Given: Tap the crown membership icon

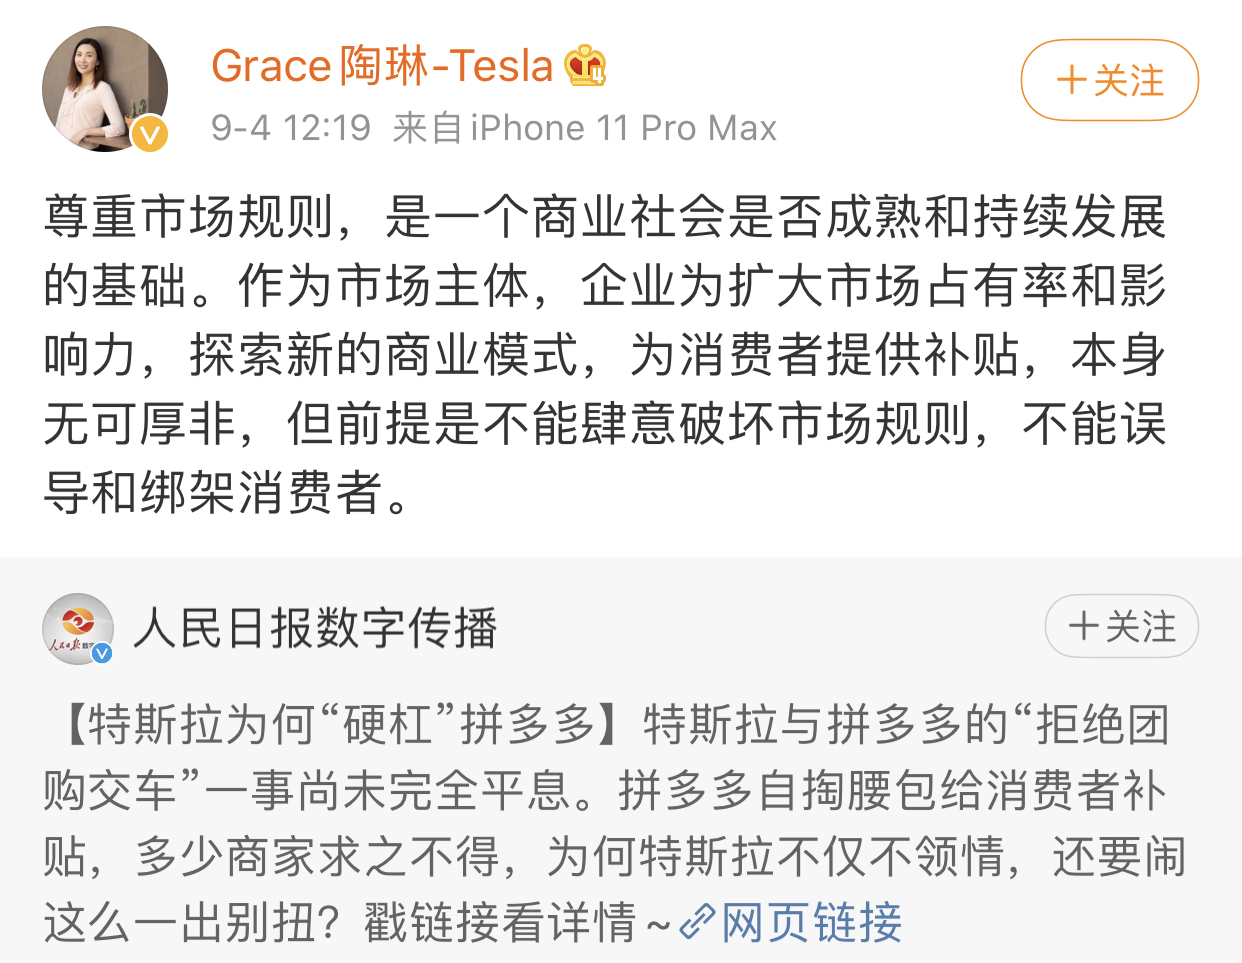Looking at the screenshot, I should click(x=585, y=66).
